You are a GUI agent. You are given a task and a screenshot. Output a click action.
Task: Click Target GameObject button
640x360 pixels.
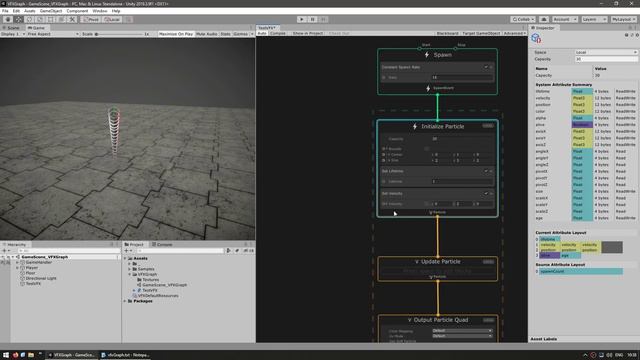point(481,33)
